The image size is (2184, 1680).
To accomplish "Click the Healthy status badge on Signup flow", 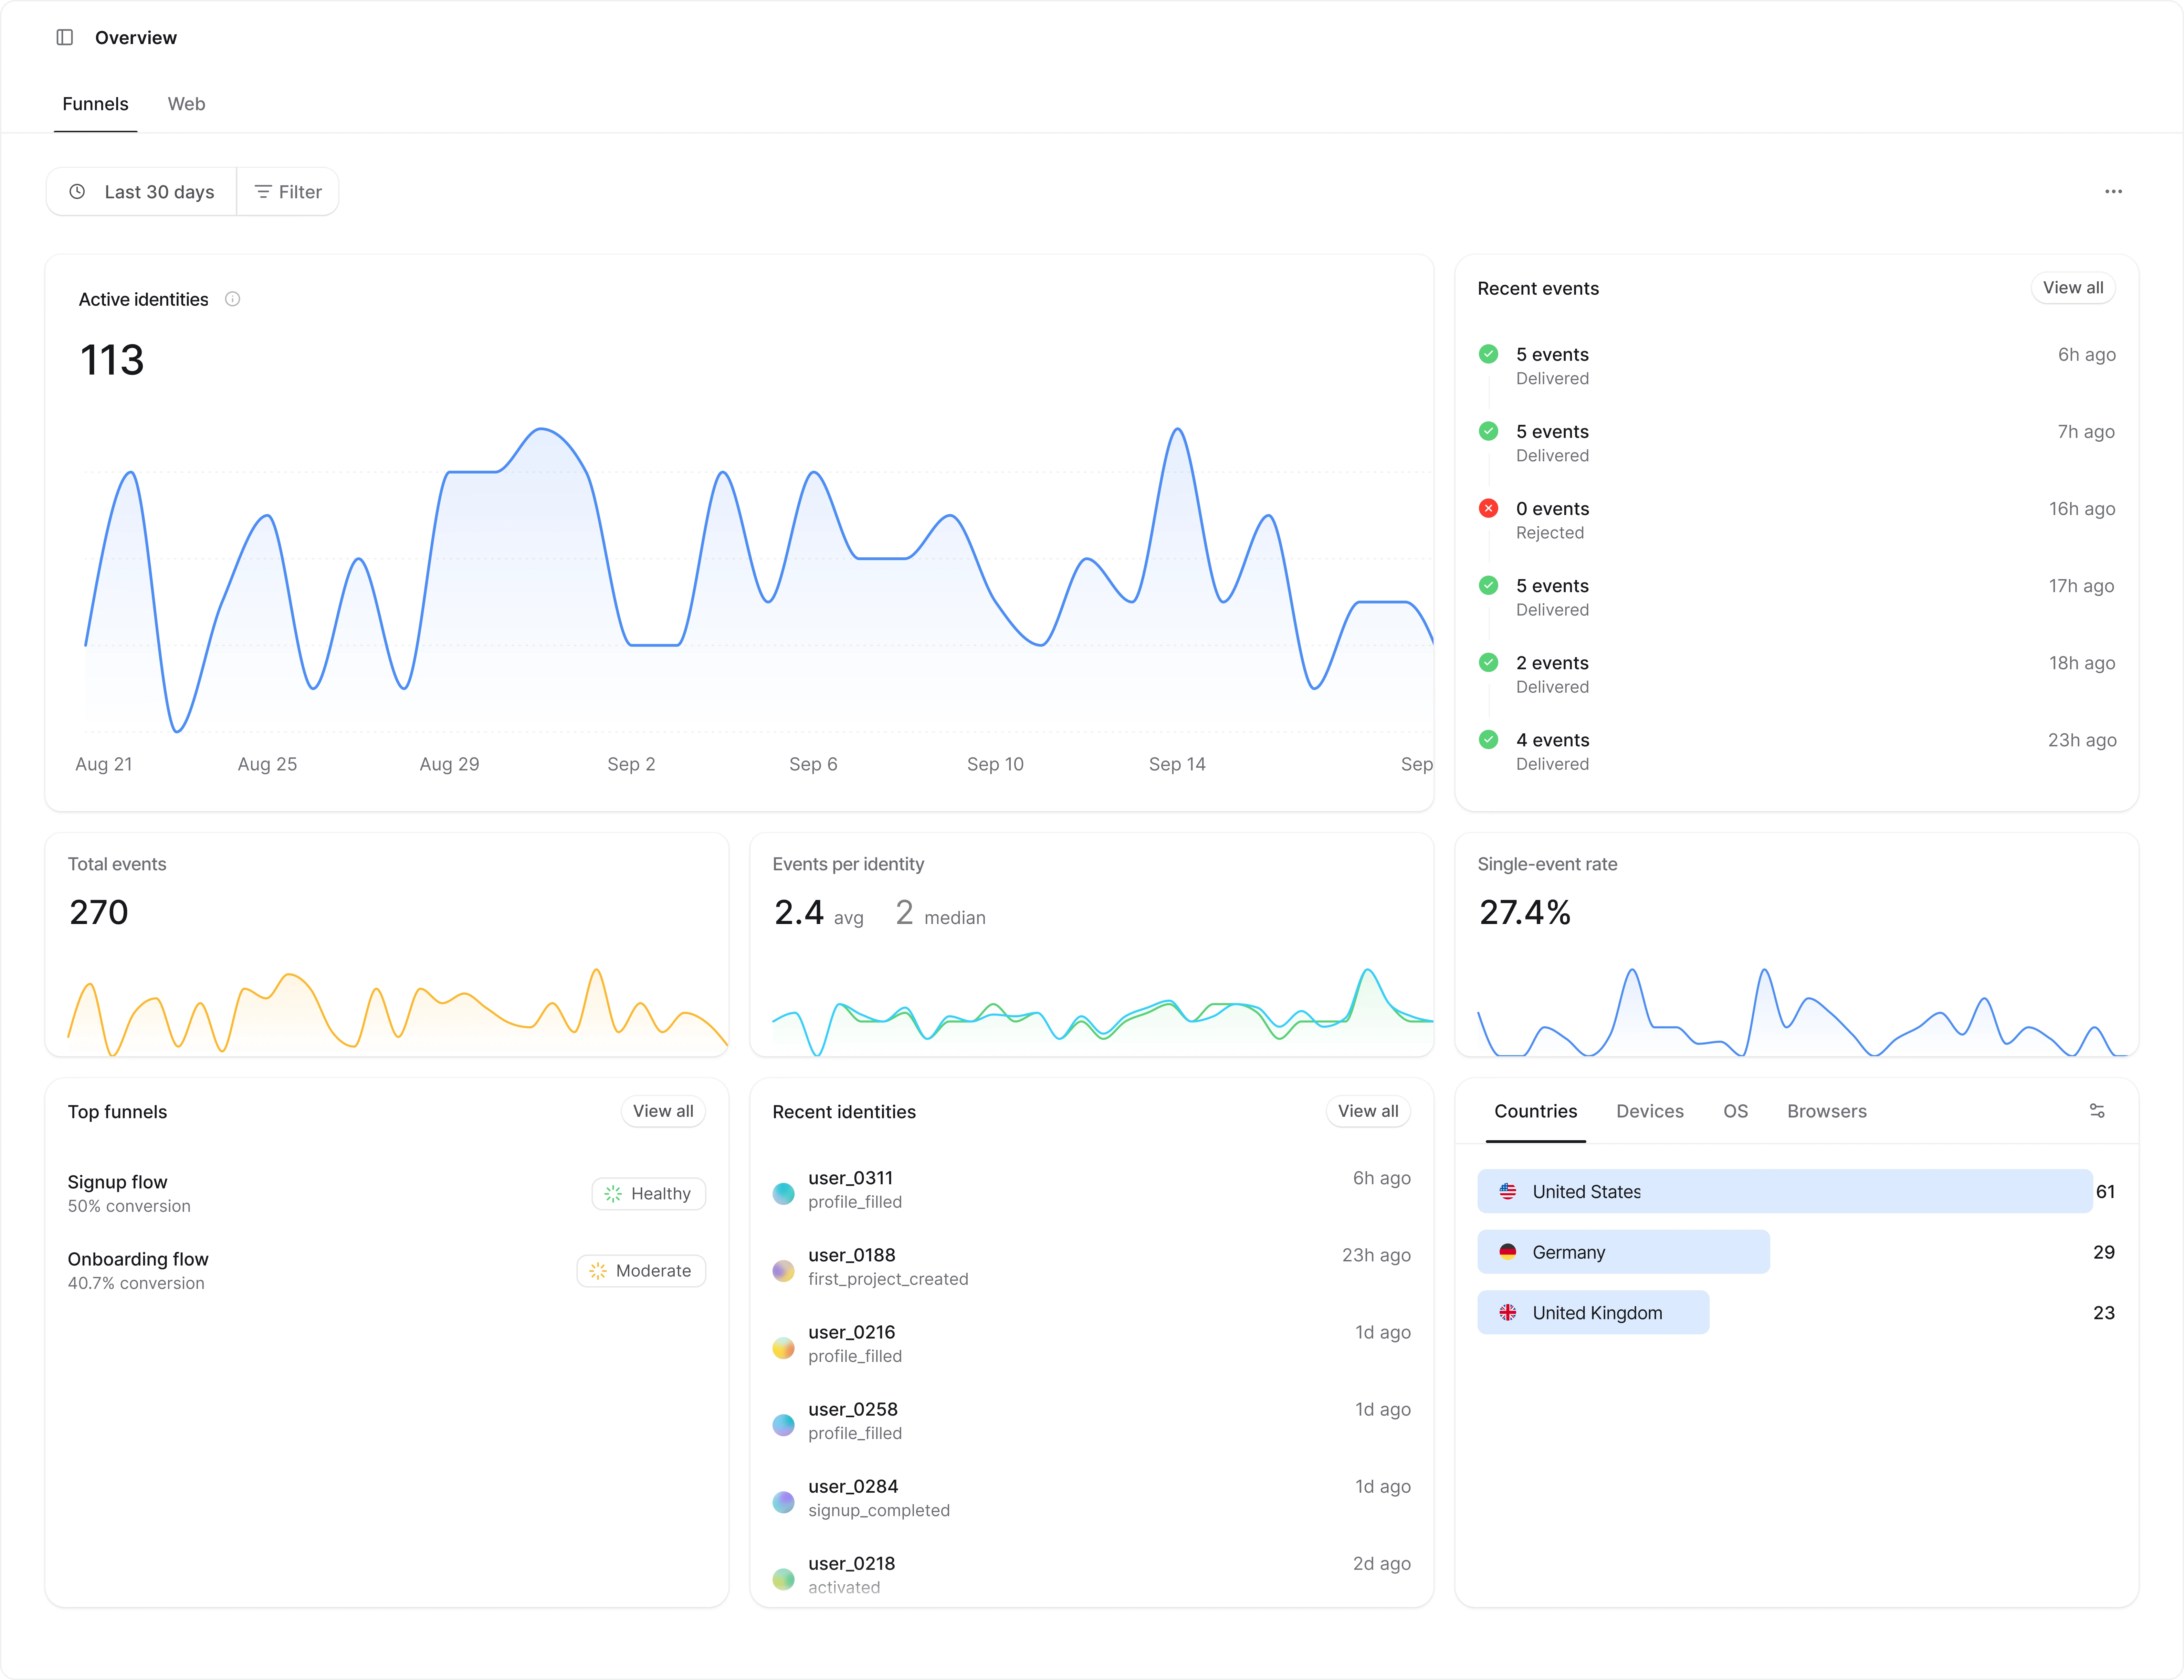I will click(x=649, y=1194).
